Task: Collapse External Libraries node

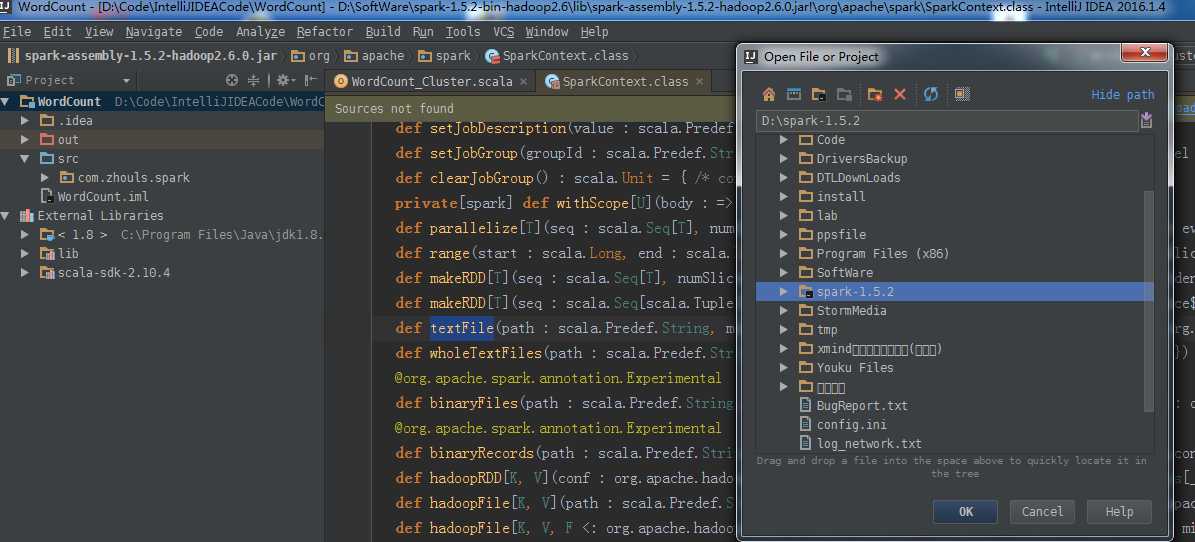Action: coord(6,216)
